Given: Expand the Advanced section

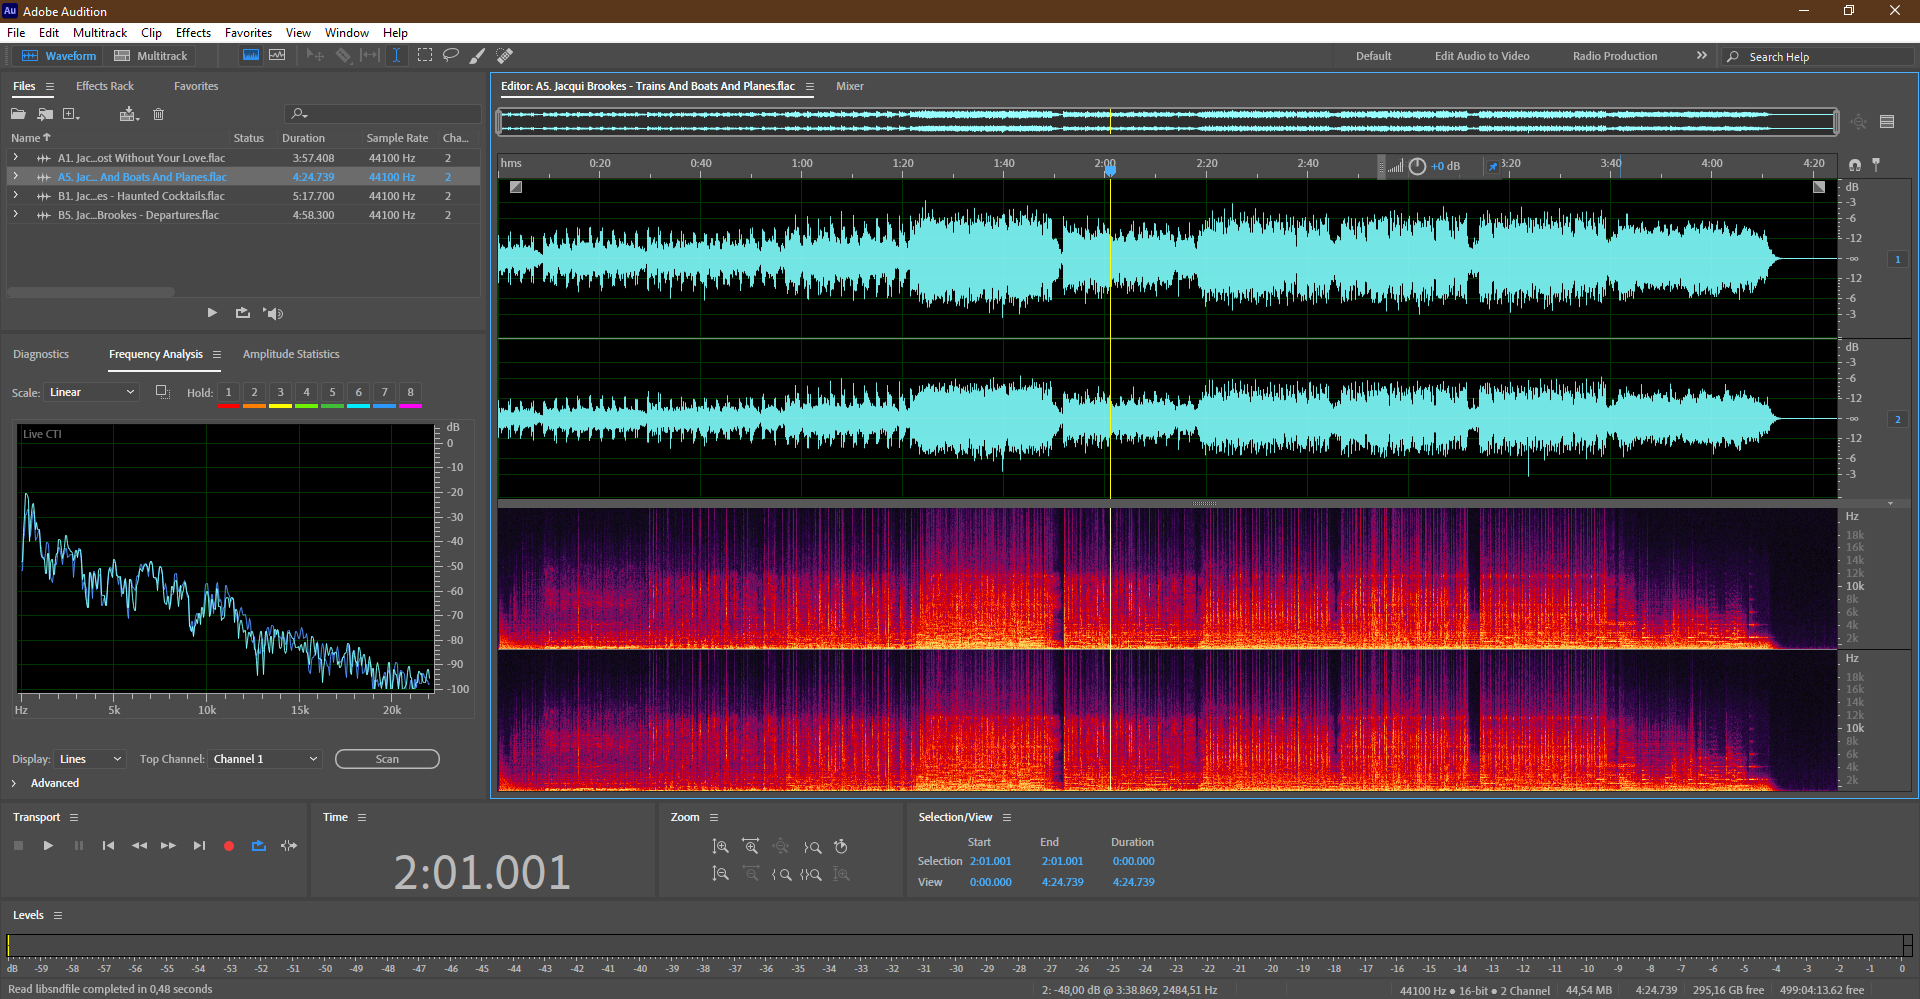Looking at the screenshot, I should point(14,783).
